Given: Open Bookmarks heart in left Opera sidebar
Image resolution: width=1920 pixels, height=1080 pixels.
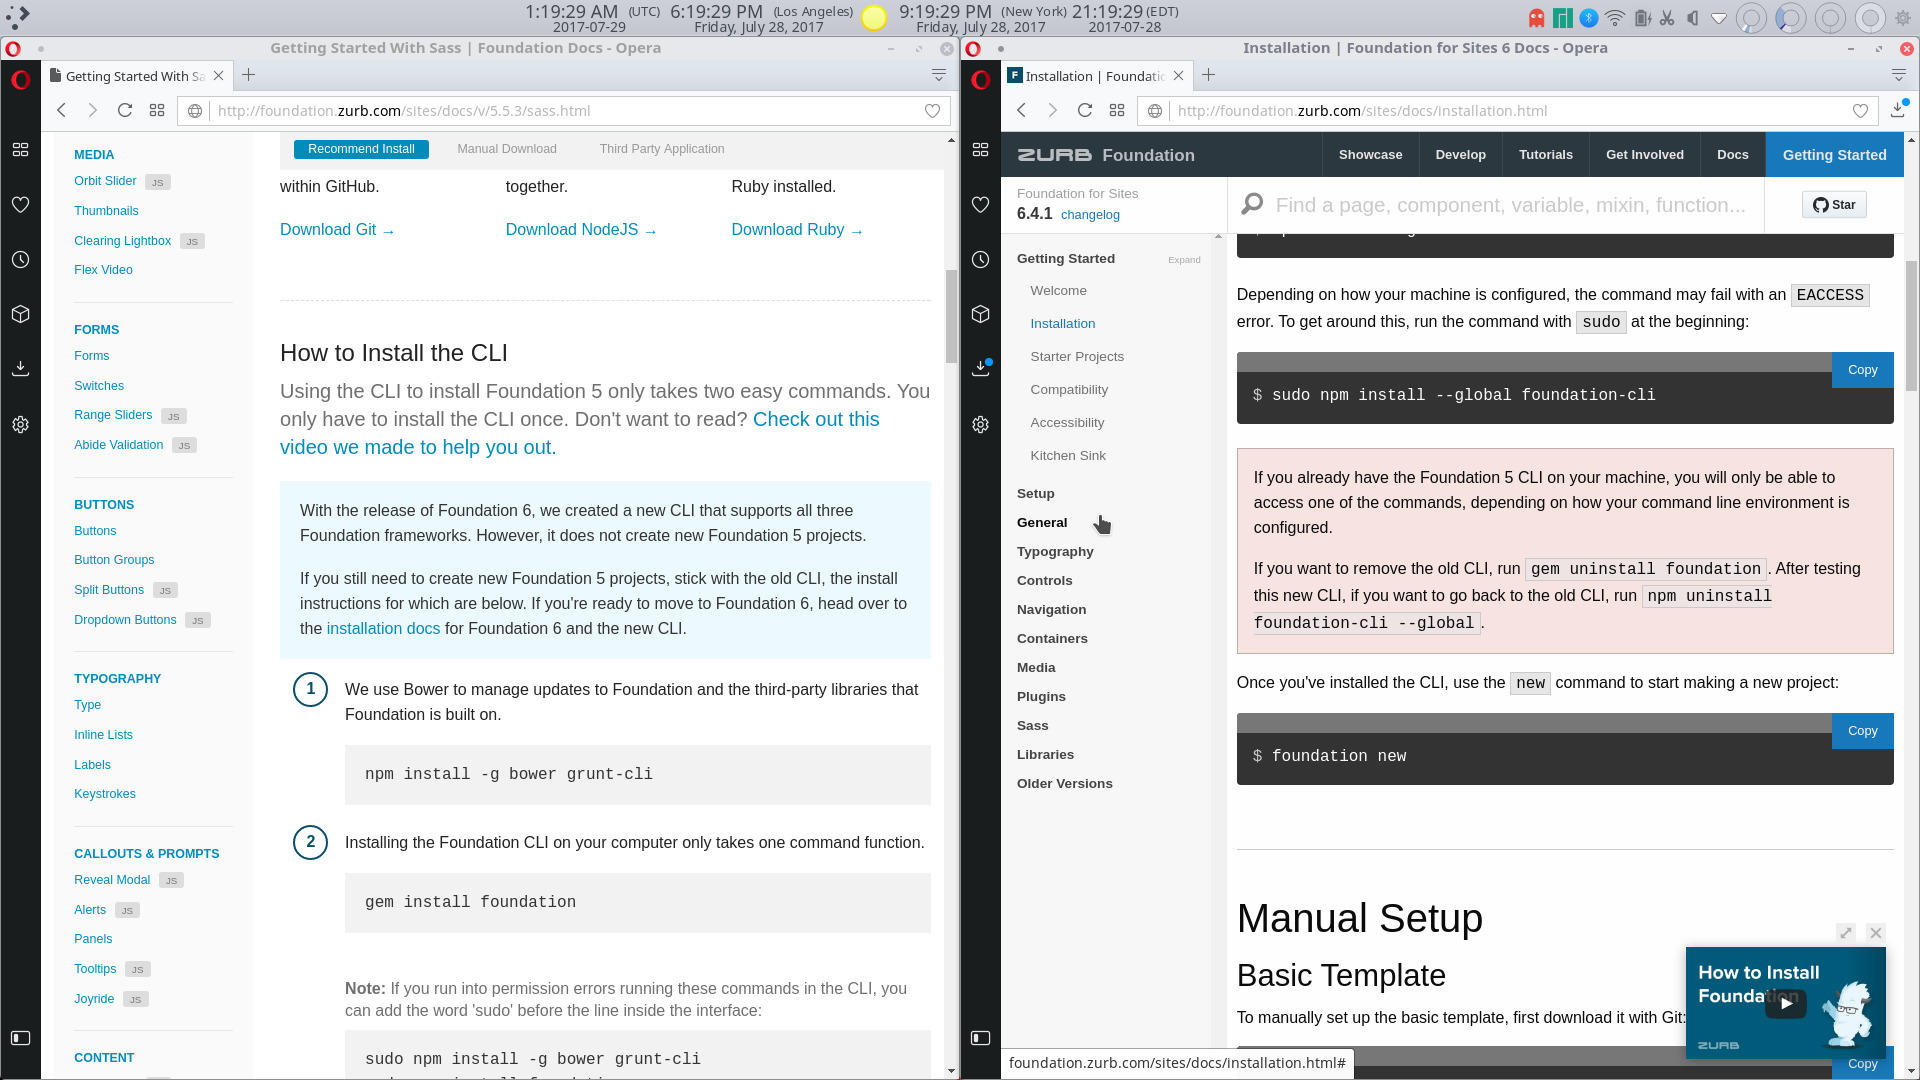Looking at the screenshot, I should click(x=20, y=205).
